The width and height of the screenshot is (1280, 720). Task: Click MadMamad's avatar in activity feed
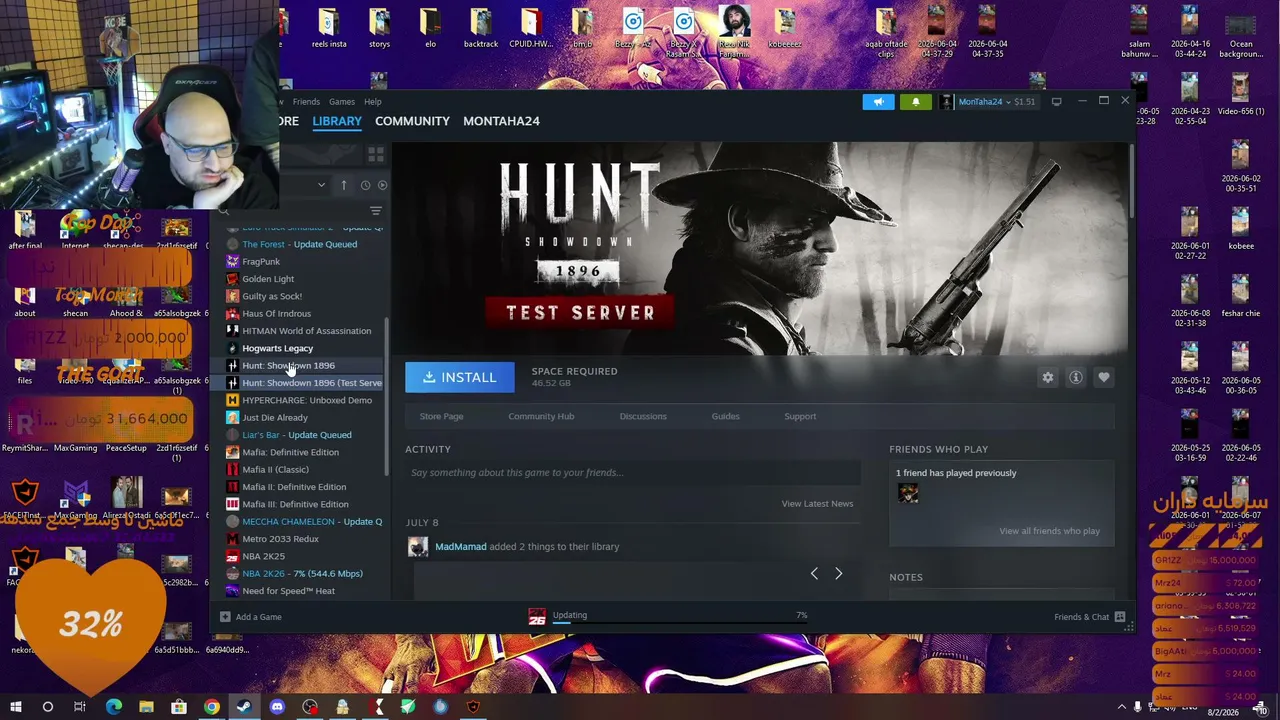pos(418,546)
